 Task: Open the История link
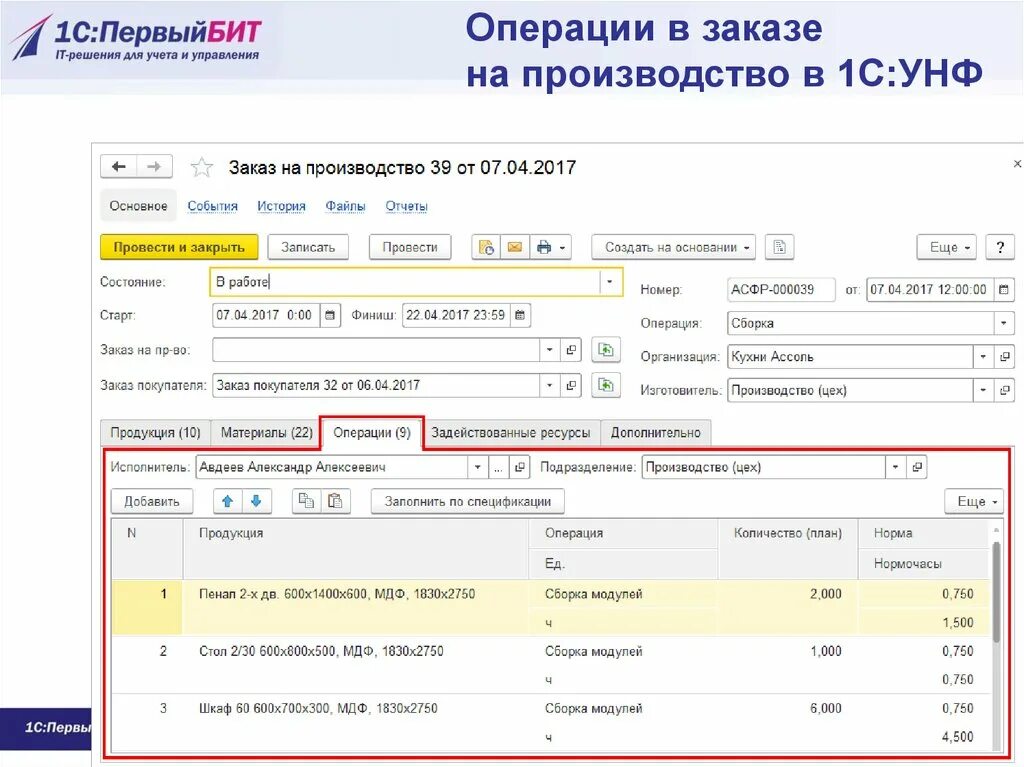(x=281, y=206)
